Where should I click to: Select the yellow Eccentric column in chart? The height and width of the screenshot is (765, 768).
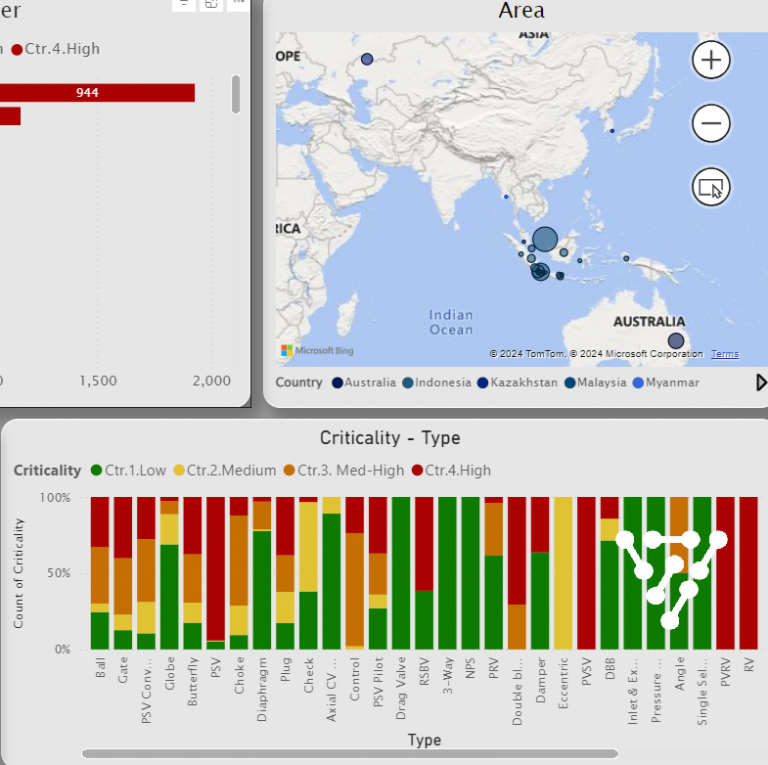563,573
